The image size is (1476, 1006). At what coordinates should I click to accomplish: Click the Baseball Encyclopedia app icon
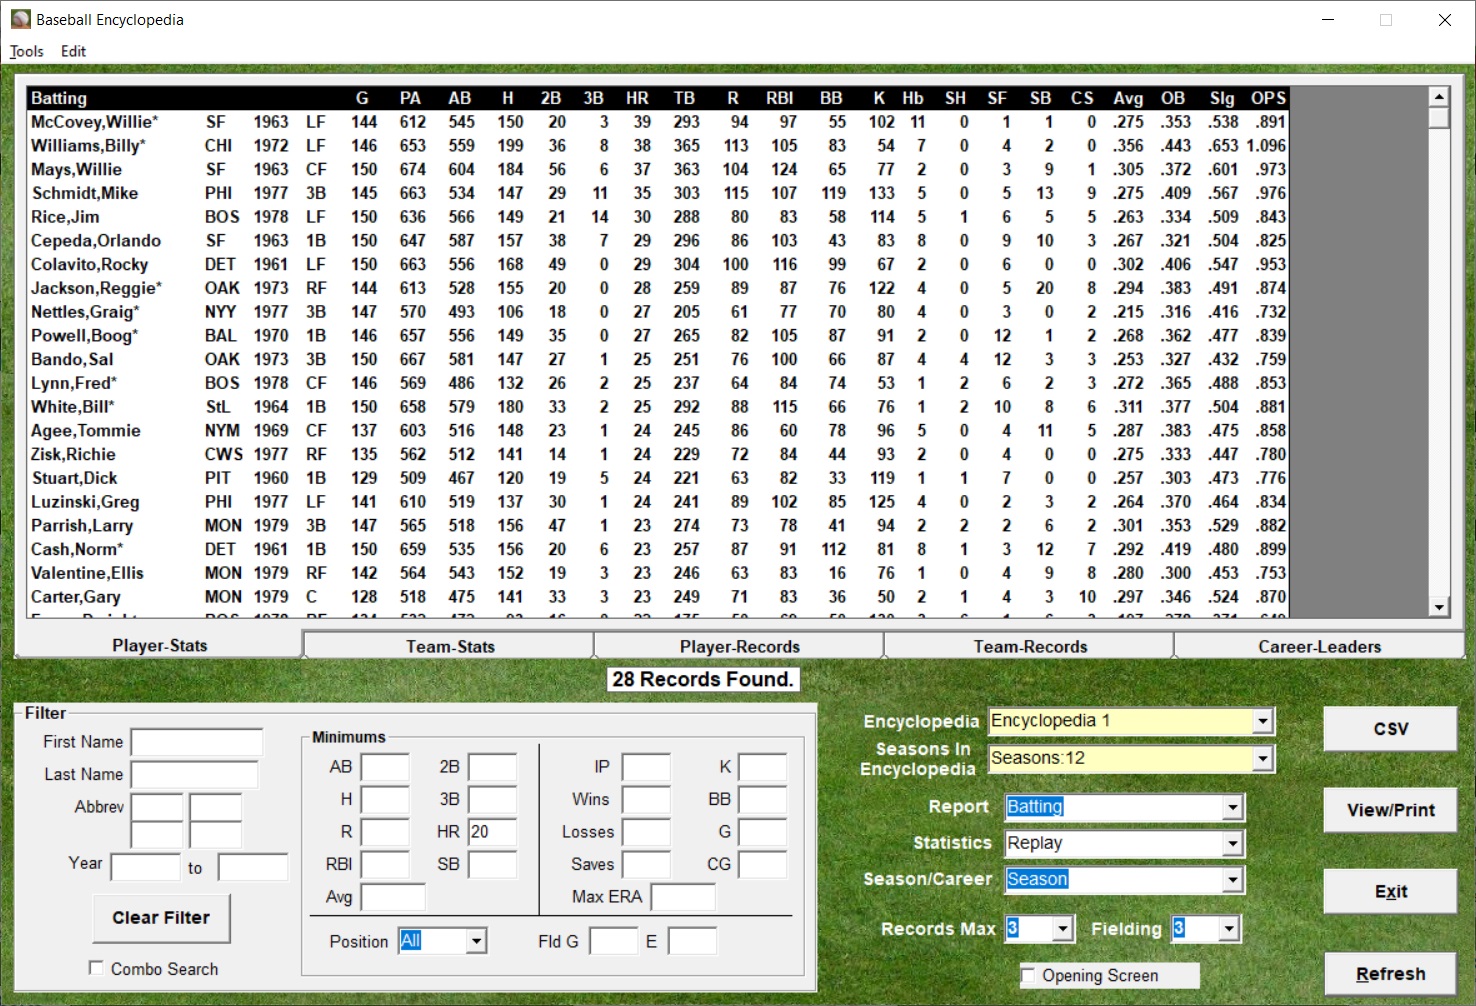pyautogui.click(x=20, y=19)
